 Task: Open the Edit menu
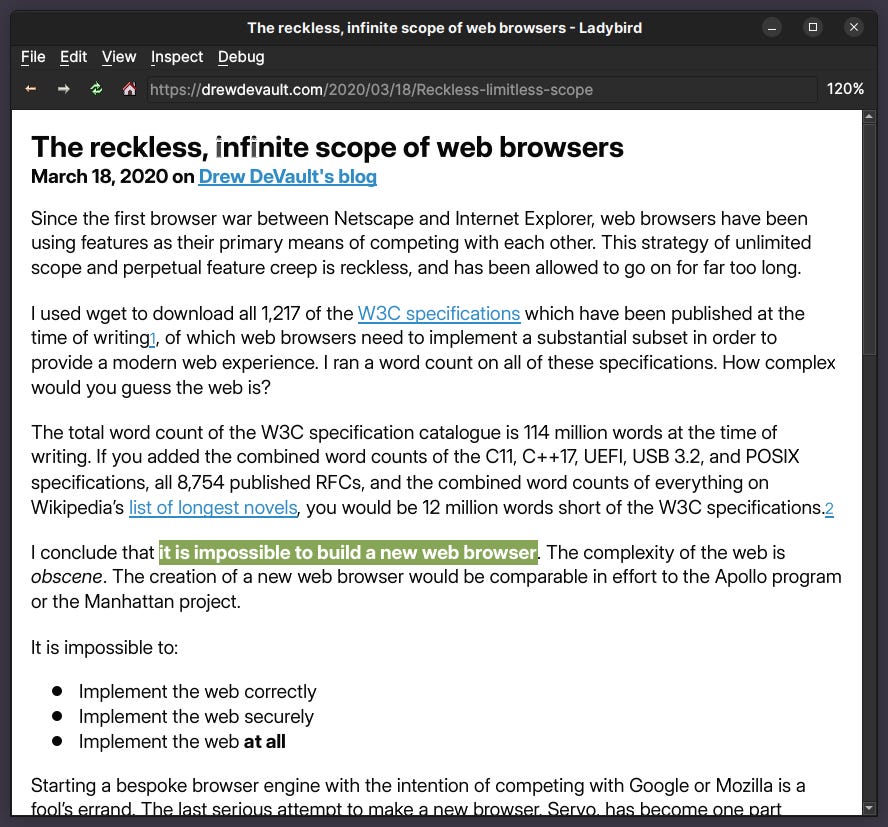pos(73,57)
